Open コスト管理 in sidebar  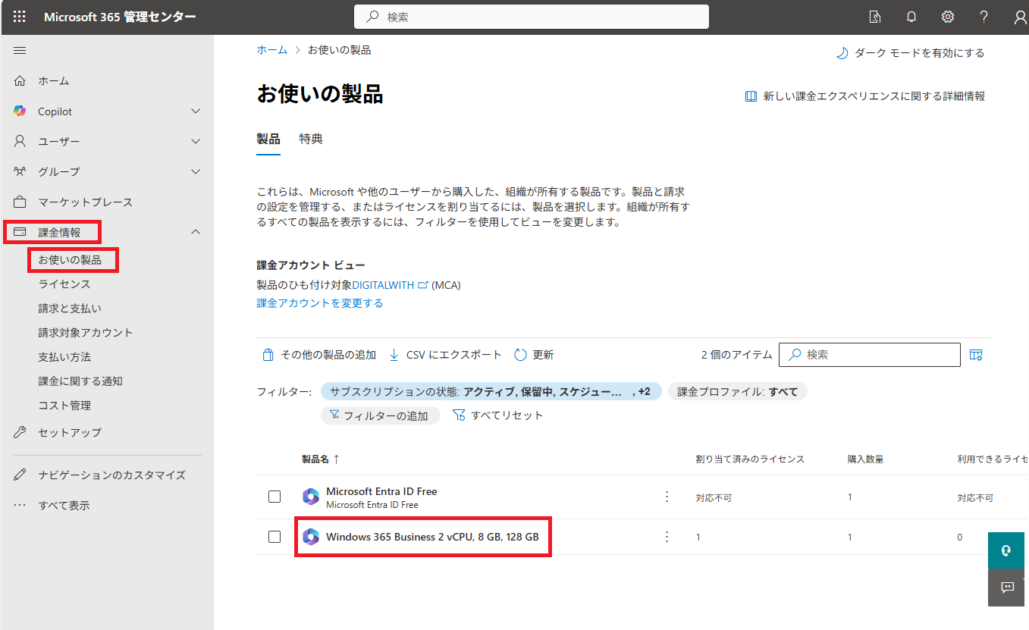click(x=64, y=406)
